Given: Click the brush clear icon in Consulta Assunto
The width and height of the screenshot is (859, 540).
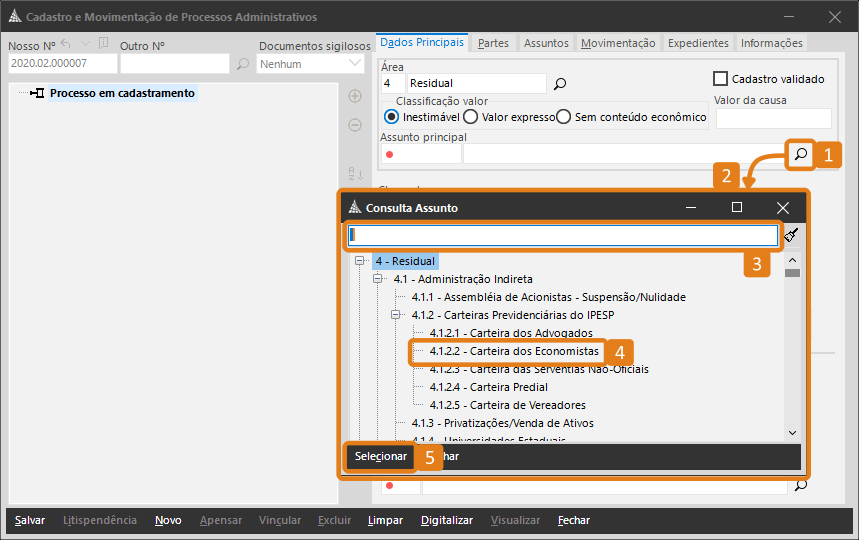Looking at the screenshot, I should 792,235.
